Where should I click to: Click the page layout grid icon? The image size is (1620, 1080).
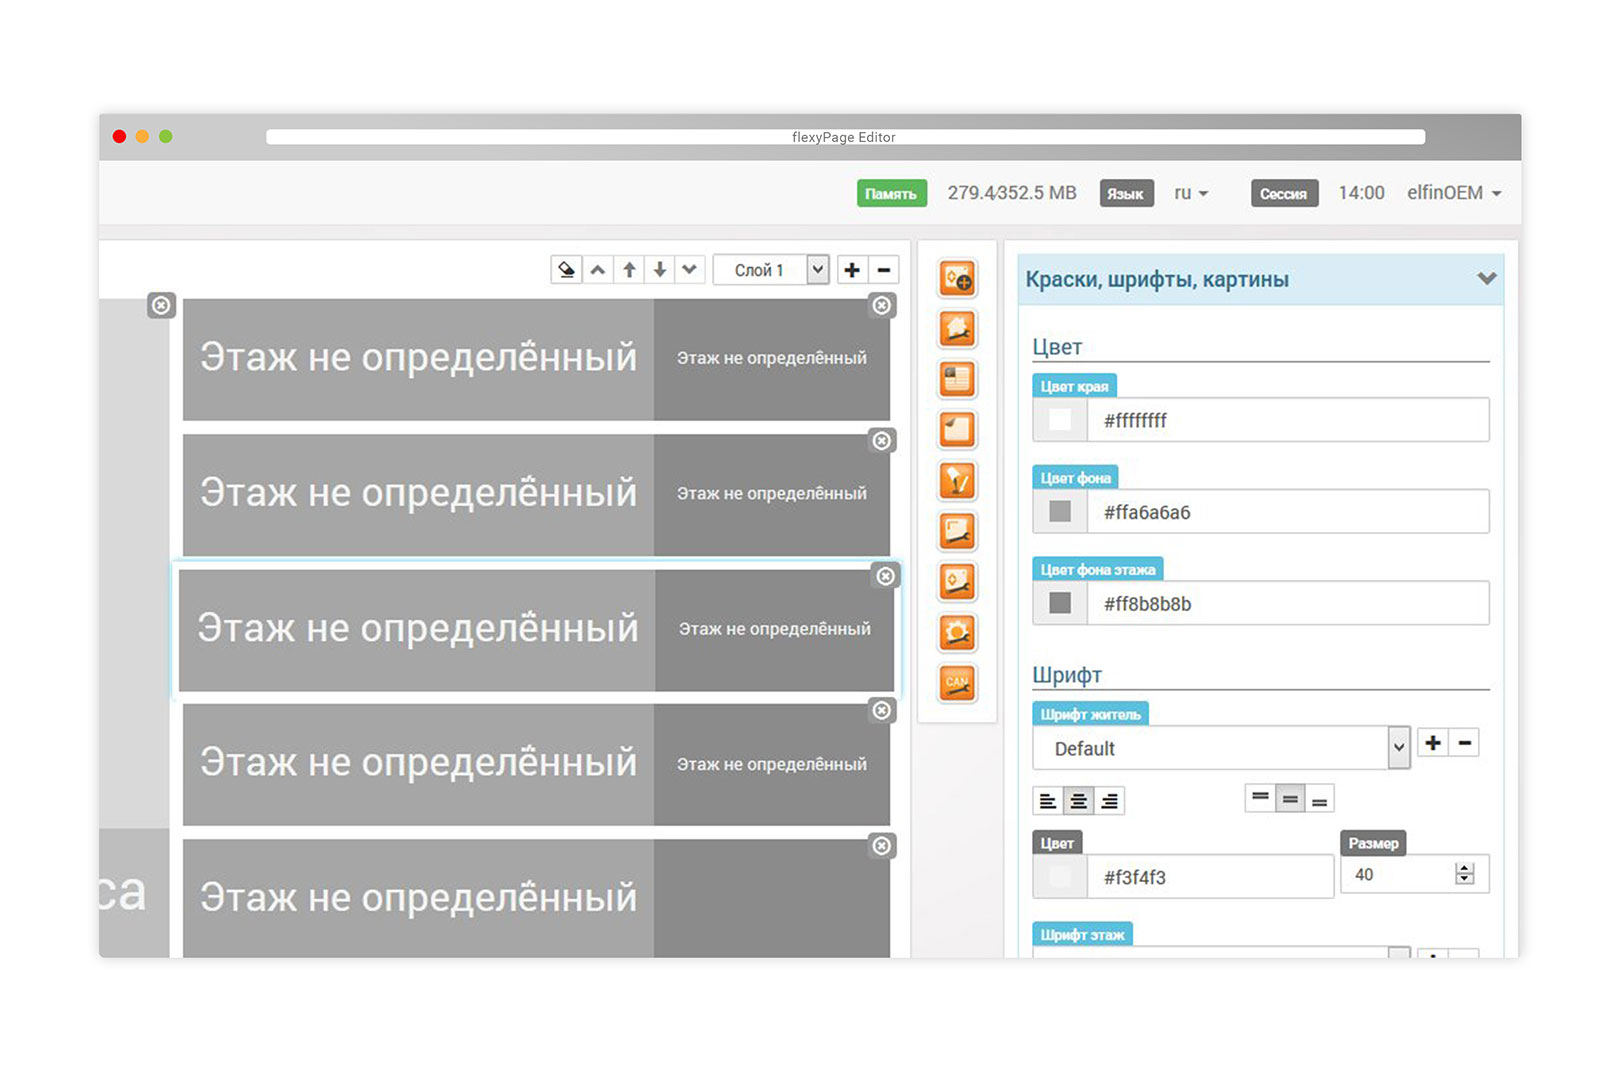(957, 380)
